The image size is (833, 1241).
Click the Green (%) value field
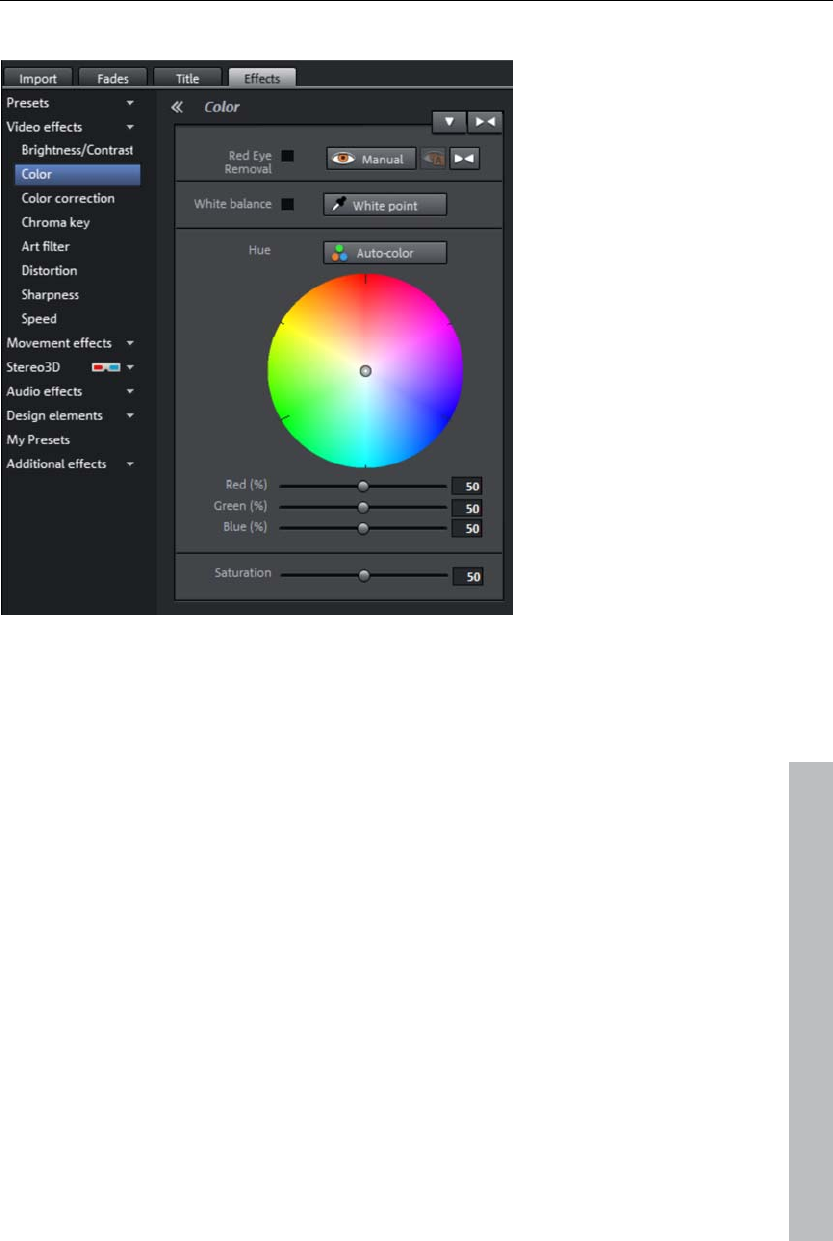467,507
